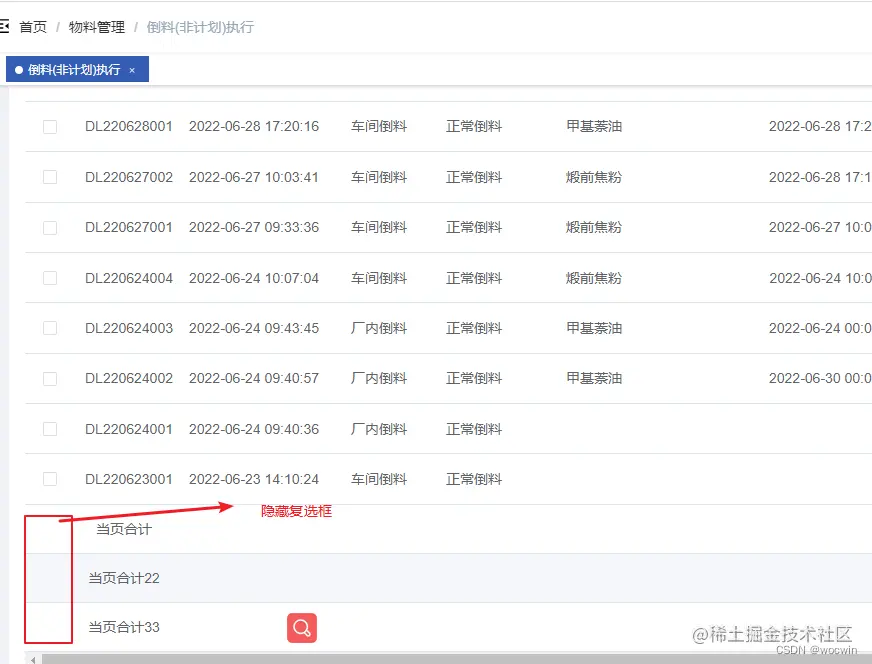Click the horizontal scrollbar left arrow

[33, 660]
